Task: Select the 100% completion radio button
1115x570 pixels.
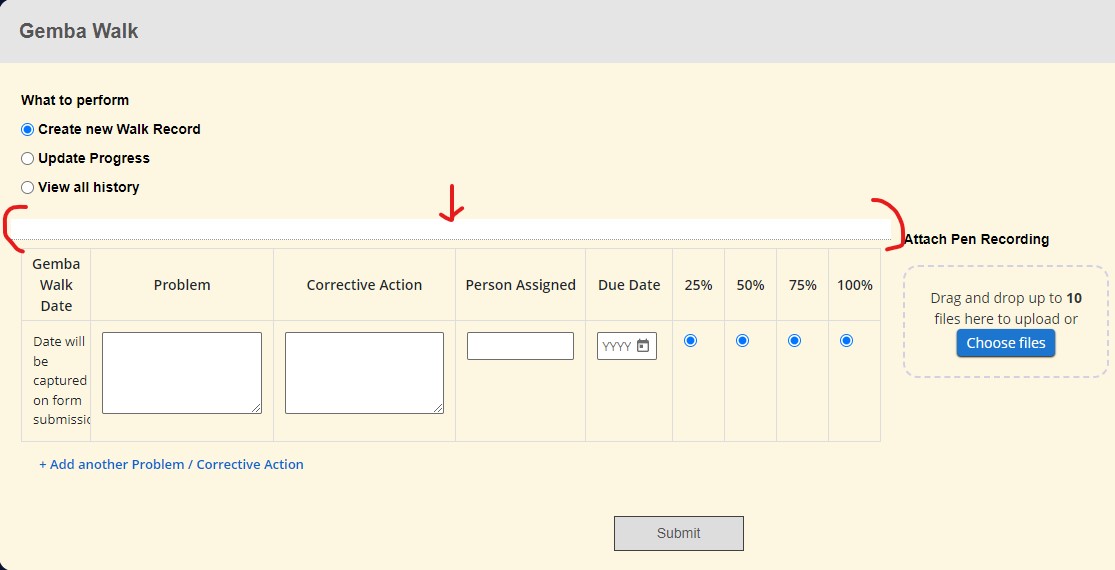Action: (x=846, y=341)
